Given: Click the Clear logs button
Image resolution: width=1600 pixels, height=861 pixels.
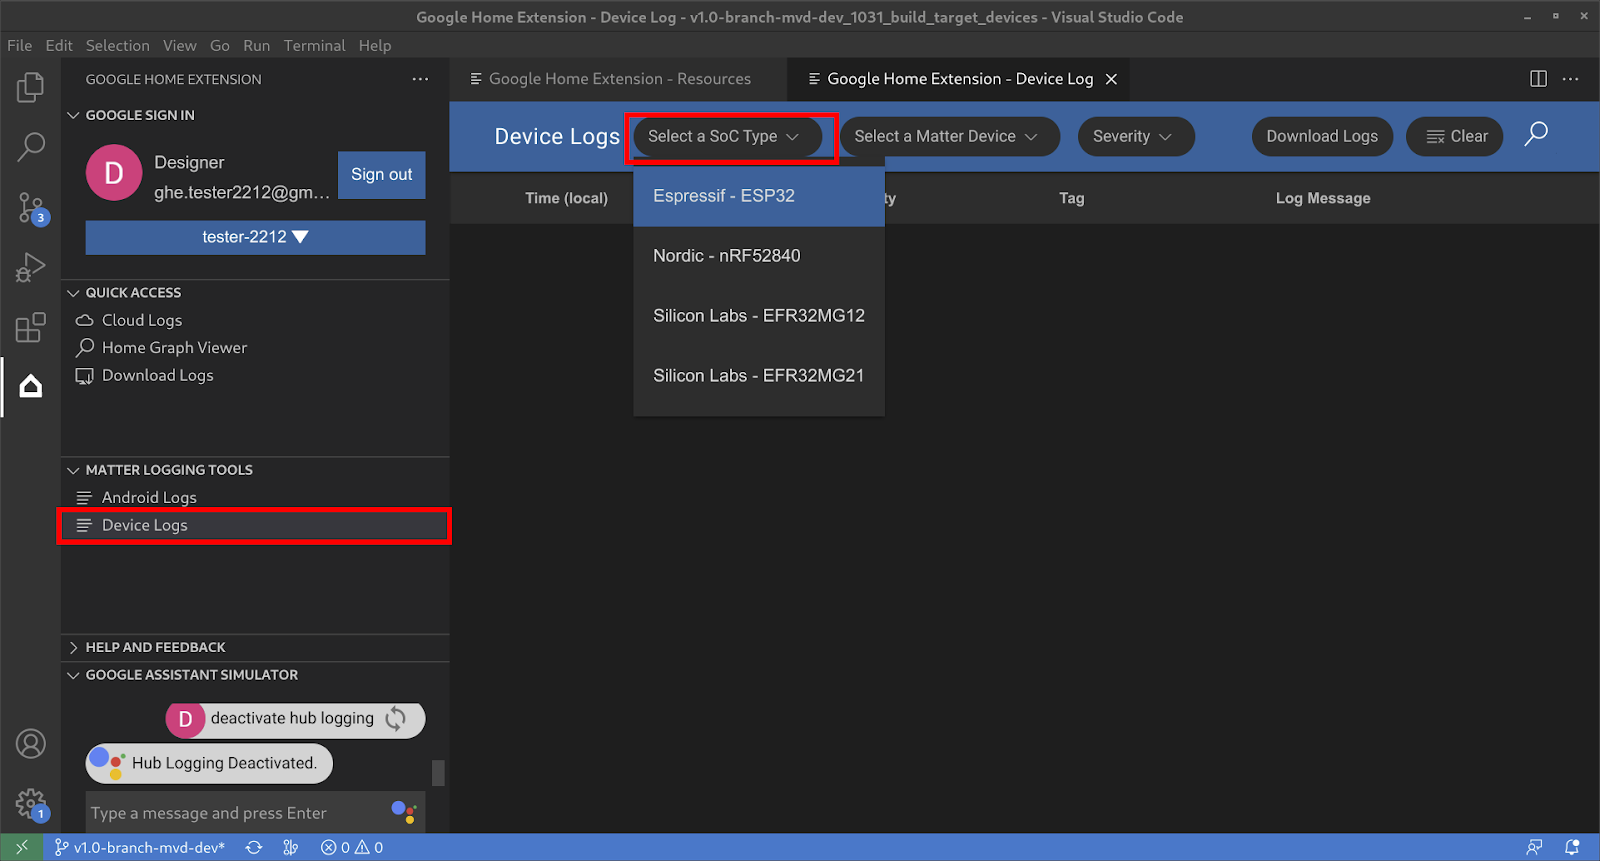Looking at the screenshot, I should [x=1455, y=137].
